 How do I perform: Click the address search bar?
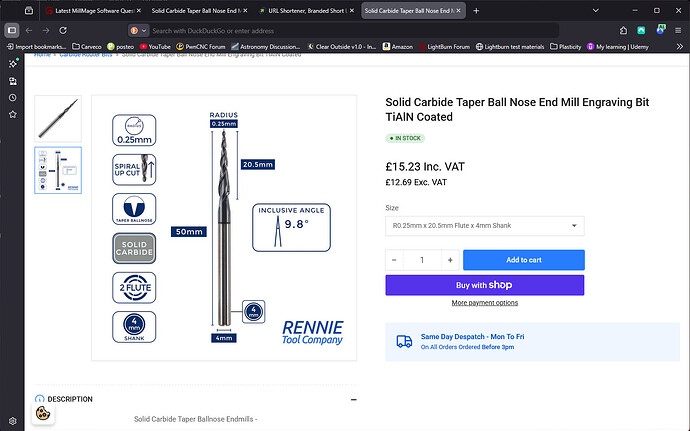point(300,30)
